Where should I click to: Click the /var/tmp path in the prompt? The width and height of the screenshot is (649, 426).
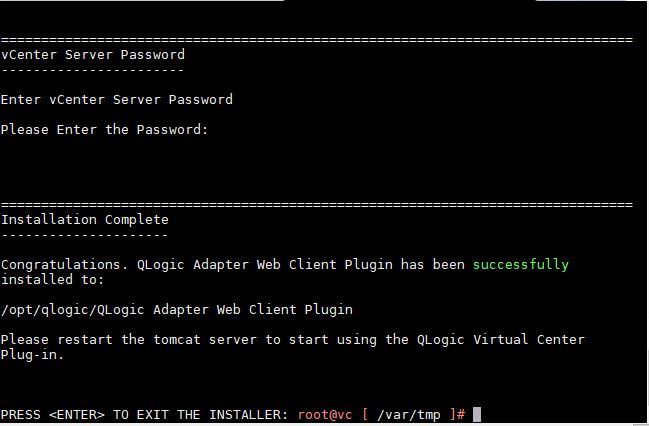click(409, 415)
